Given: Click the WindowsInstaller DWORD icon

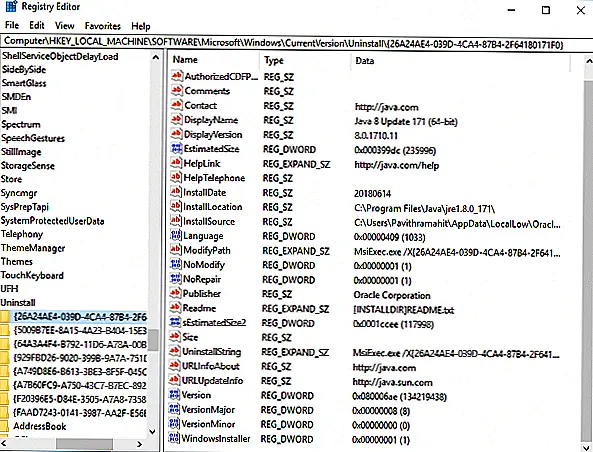Looking at the screenshot, I should coord(174,438).
